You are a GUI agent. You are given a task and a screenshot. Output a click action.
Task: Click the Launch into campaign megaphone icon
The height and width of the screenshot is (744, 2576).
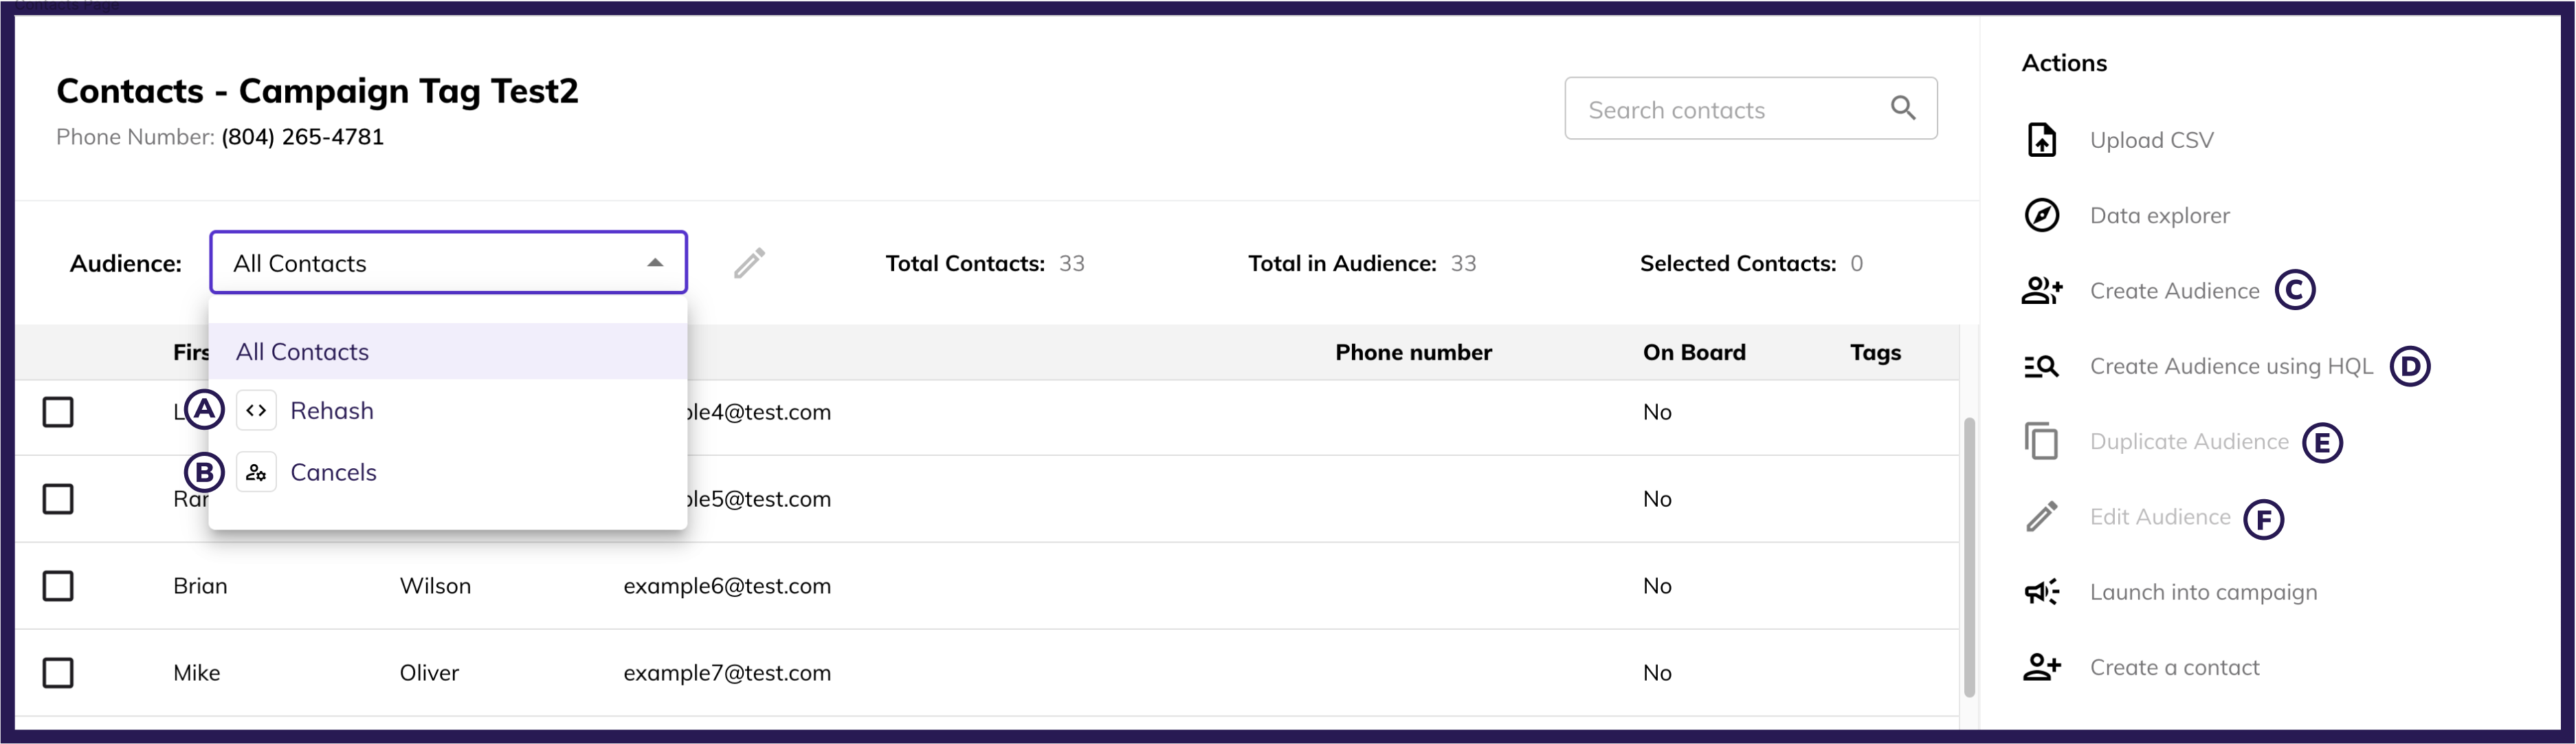click(2041, 592)
